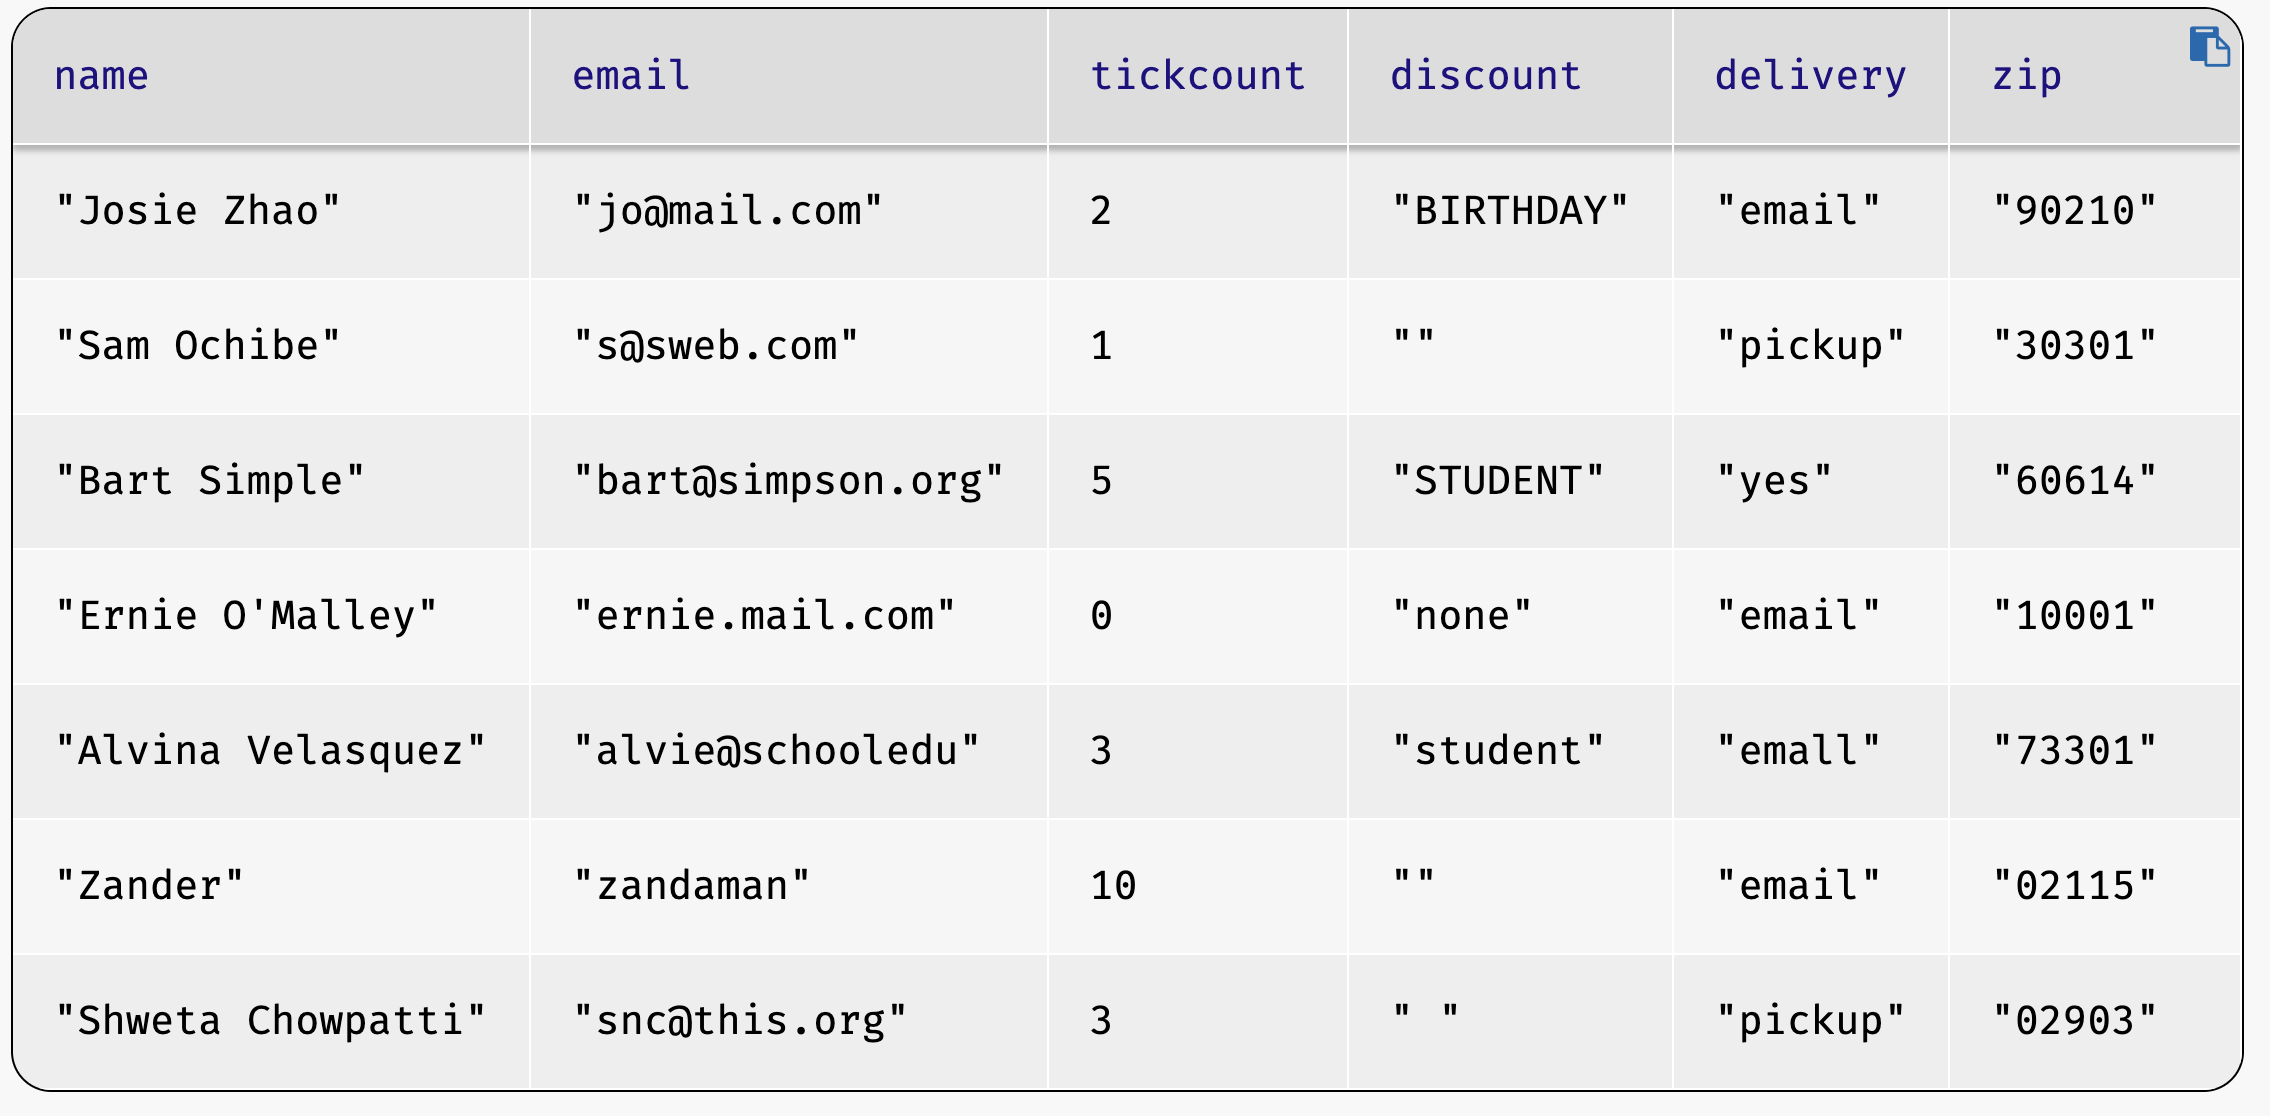Click the "yes" delivery cell
This screenshot has width=2270, height=1116.
[1811, 481]
